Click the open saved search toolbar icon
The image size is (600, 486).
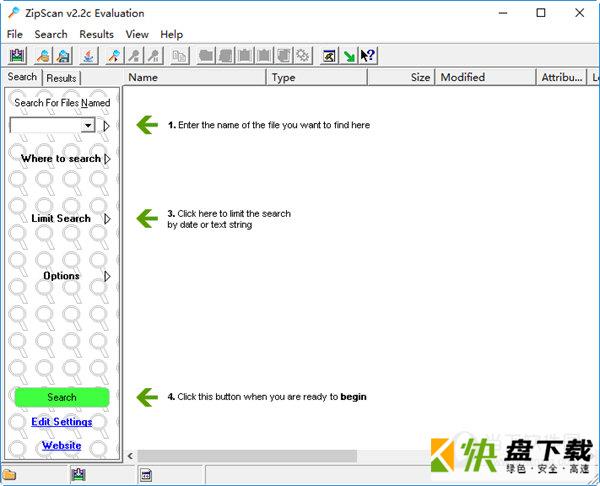43,56
